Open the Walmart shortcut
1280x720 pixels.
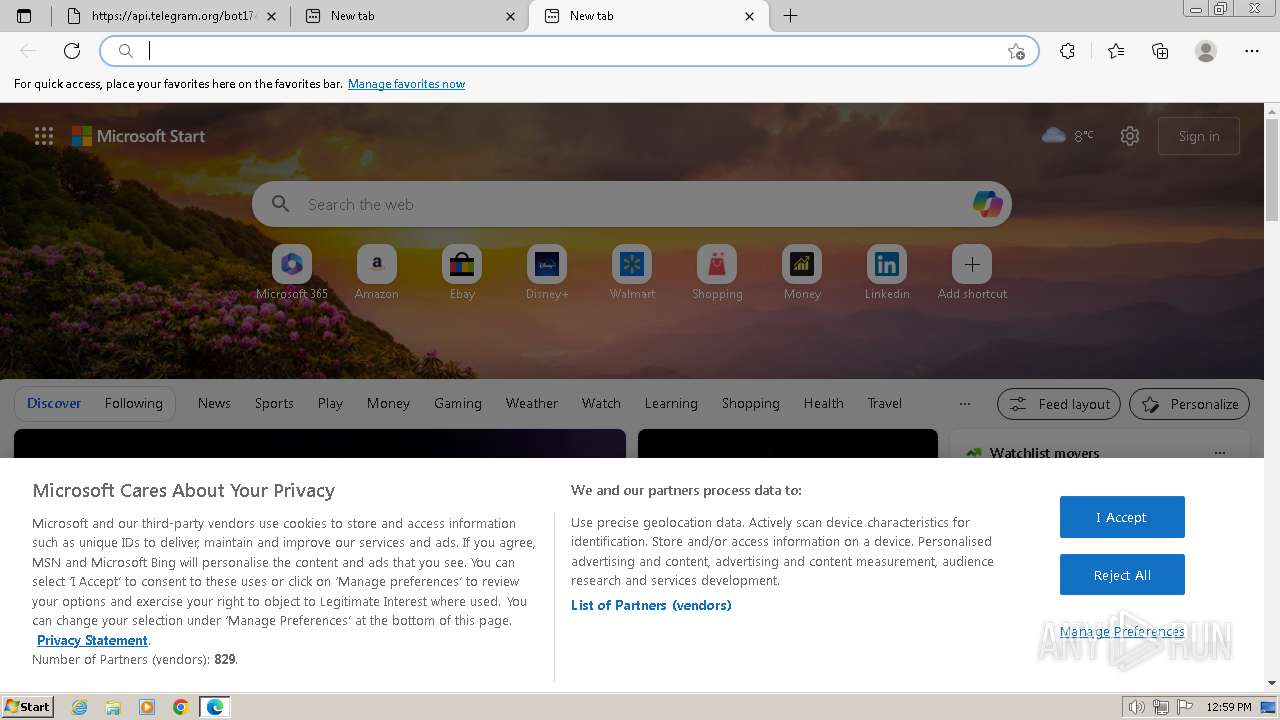632,272
